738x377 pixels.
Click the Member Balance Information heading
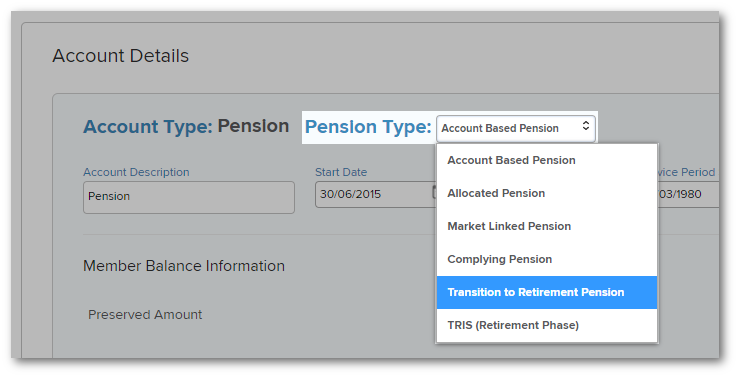tap(184, 266)
